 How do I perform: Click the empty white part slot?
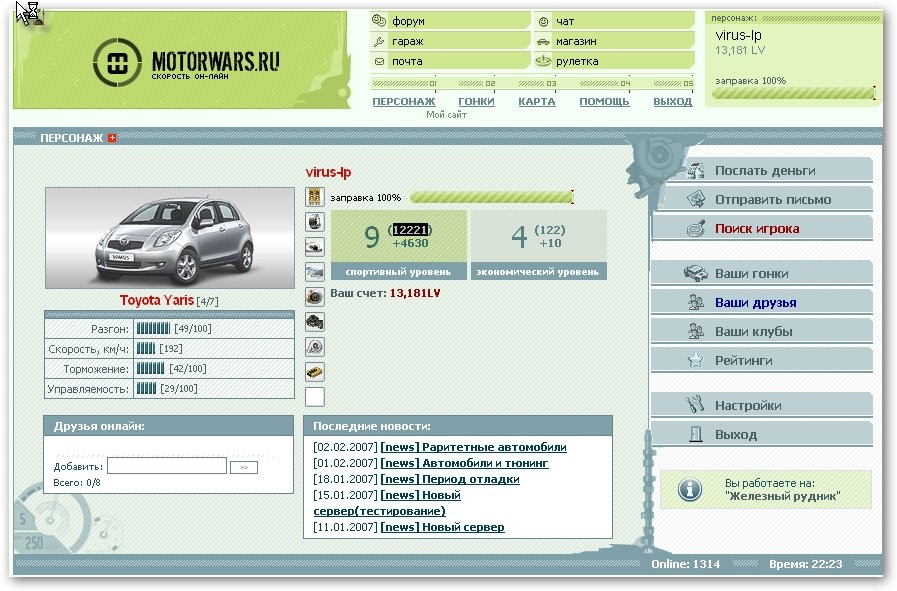pos(315,397)
